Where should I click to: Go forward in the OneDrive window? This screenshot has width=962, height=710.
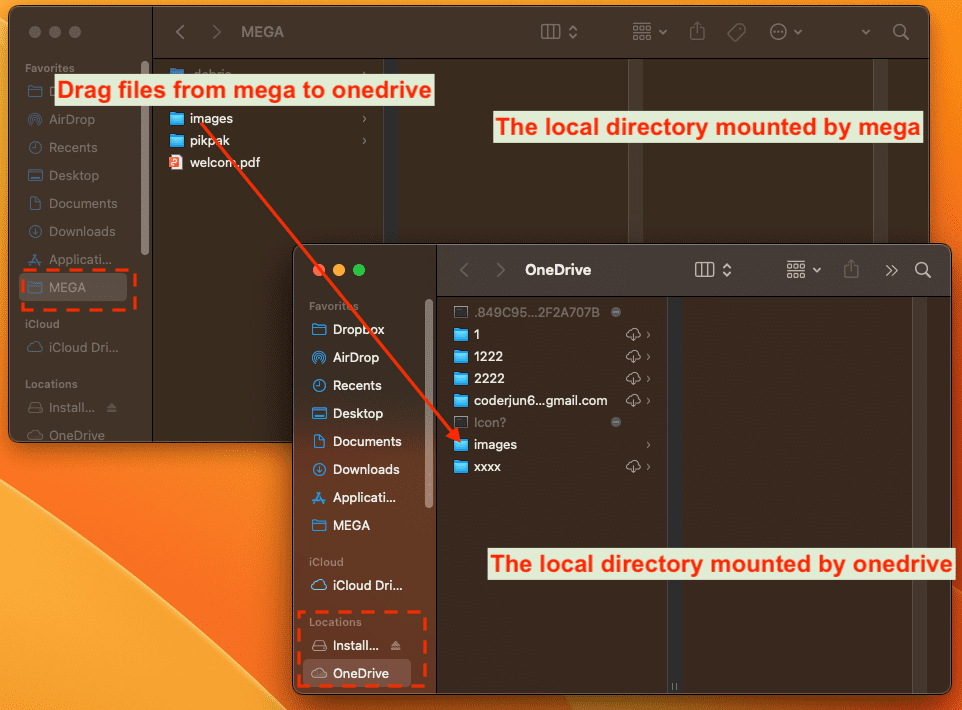(501, 270)
